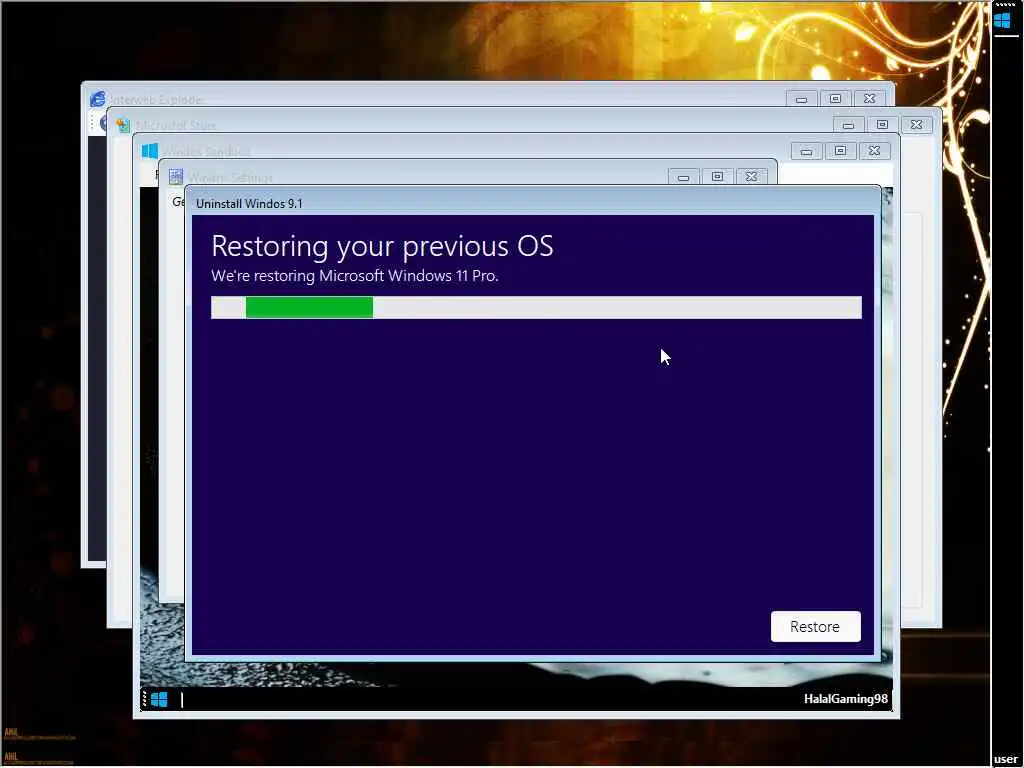Close the Windos Sandbox window
Viewport: 1024px width, 768px height.
click(874, 151)
